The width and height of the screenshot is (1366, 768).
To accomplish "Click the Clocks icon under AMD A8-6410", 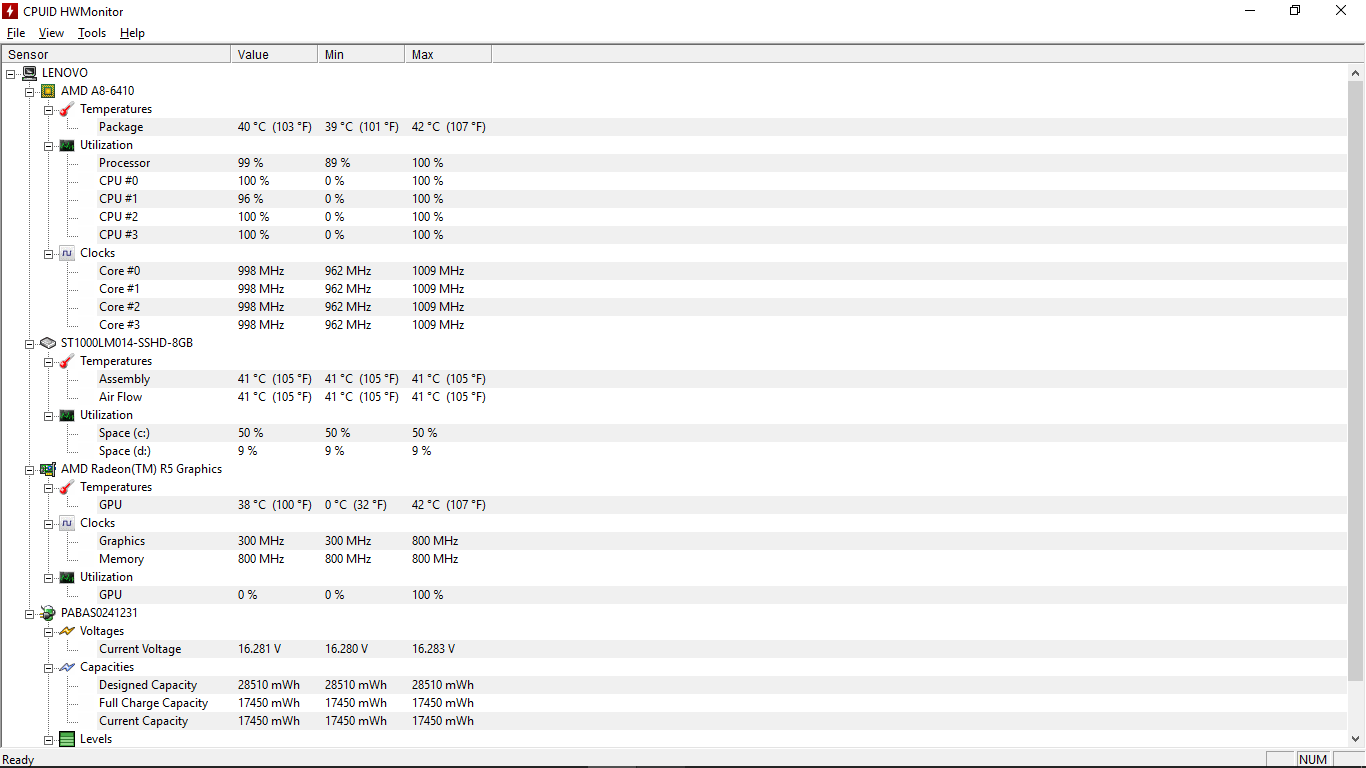I will click(x=67, y=253).
